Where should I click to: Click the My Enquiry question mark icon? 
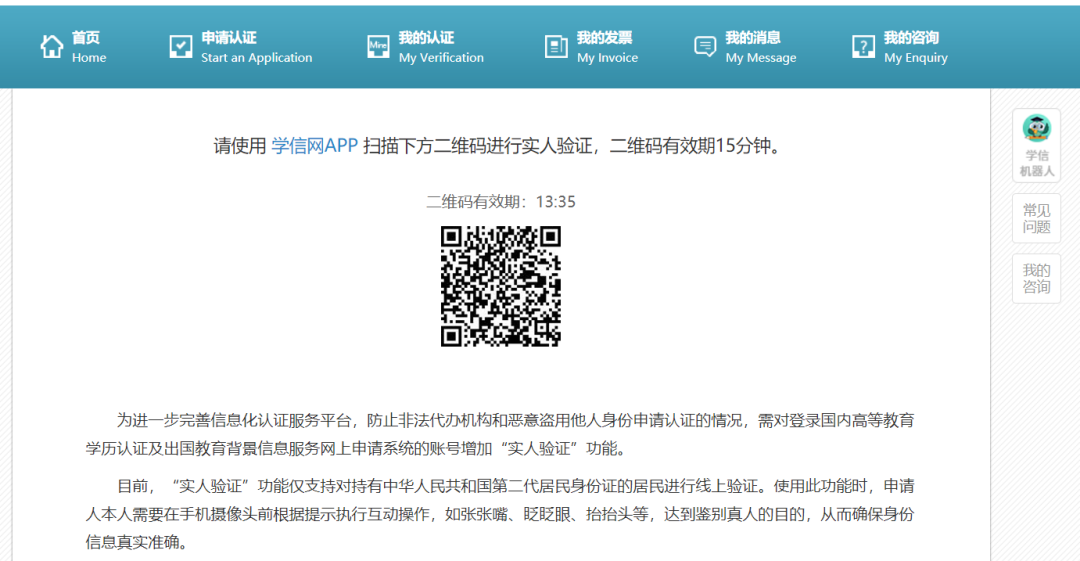pyautogui.click(x=863, y=47)
